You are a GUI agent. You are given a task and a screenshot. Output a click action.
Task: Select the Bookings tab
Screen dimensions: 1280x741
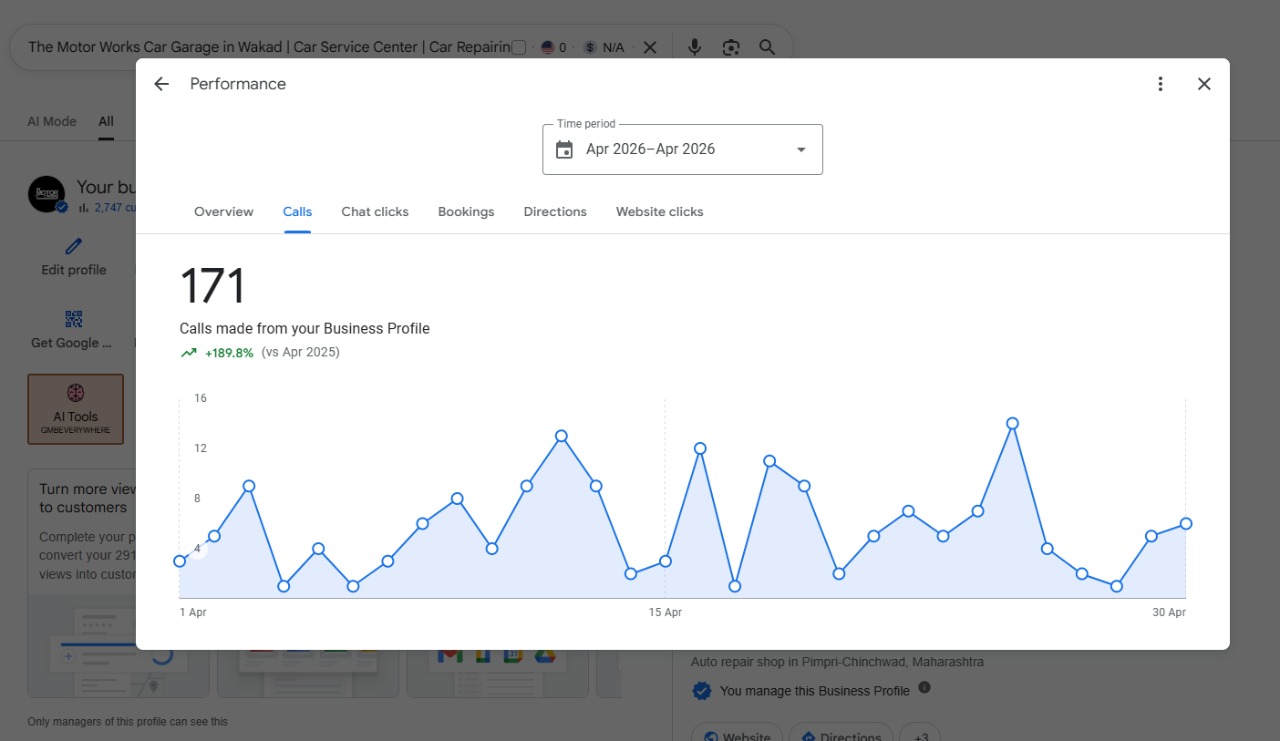coord(466,212)
